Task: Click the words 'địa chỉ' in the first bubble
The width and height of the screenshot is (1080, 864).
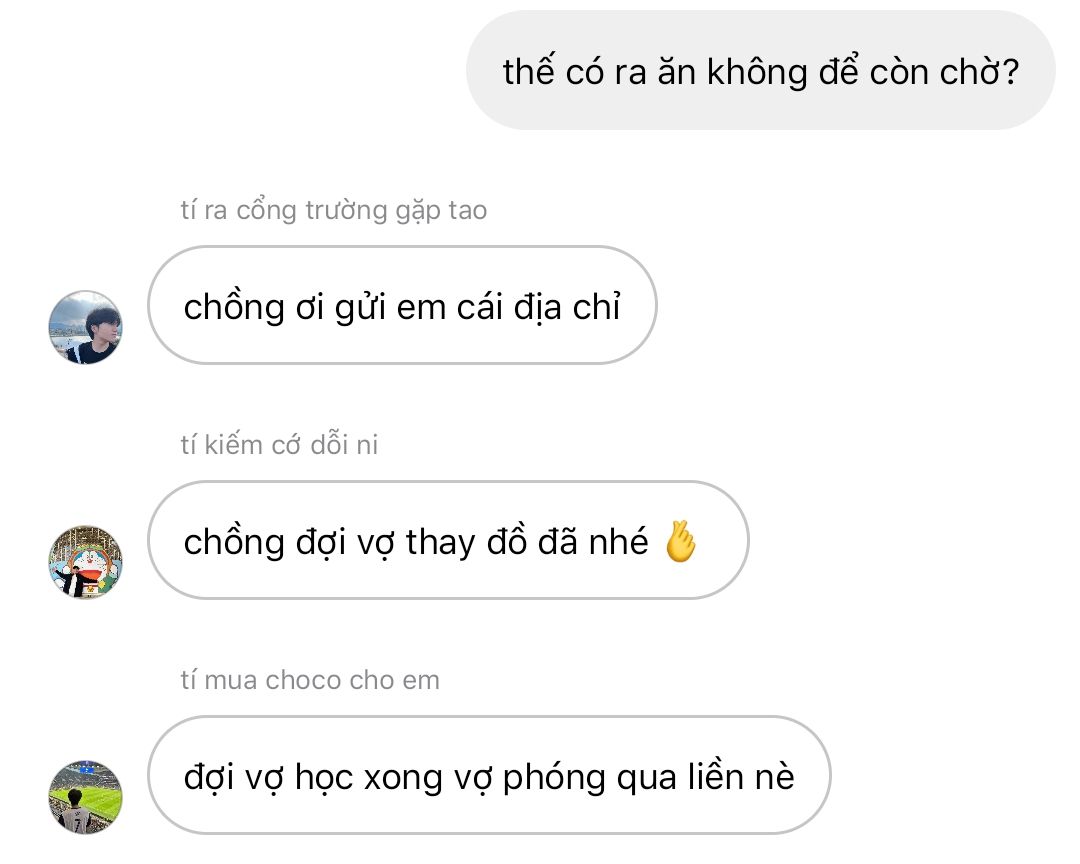Action: [568, 307]
